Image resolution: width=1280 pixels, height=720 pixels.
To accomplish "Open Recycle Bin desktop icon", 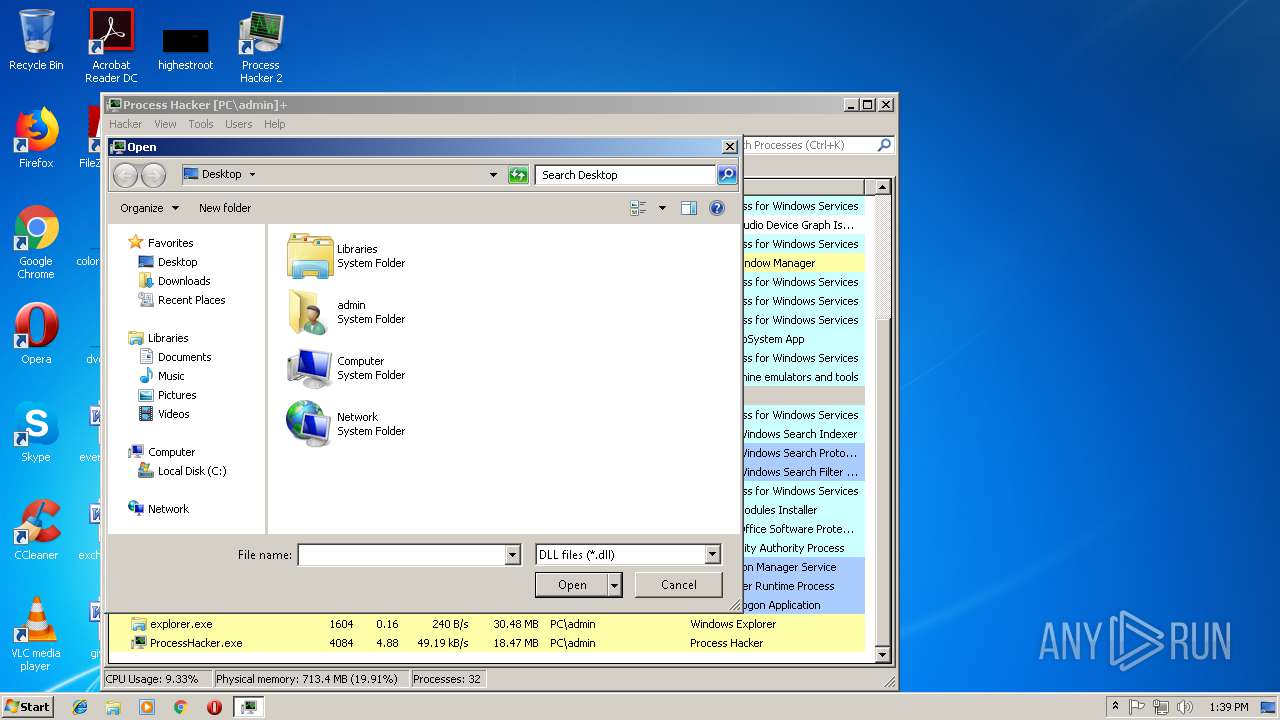I will pyautogui.click(x=36, y=40).
